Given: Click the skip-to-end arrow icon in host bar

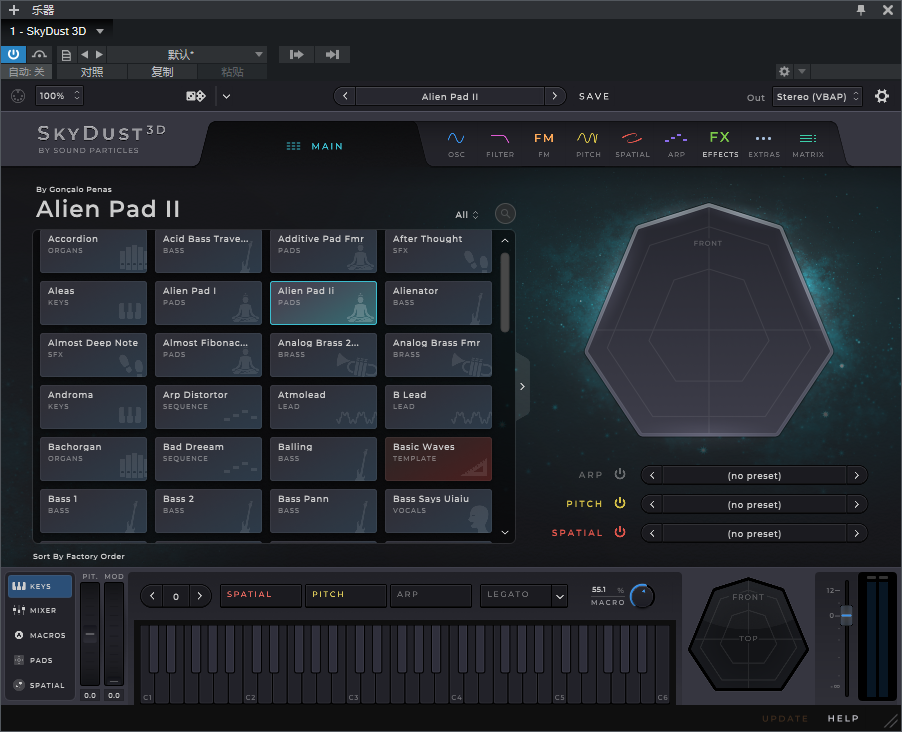Looking at the screenshot, I should tap(332, 55).
